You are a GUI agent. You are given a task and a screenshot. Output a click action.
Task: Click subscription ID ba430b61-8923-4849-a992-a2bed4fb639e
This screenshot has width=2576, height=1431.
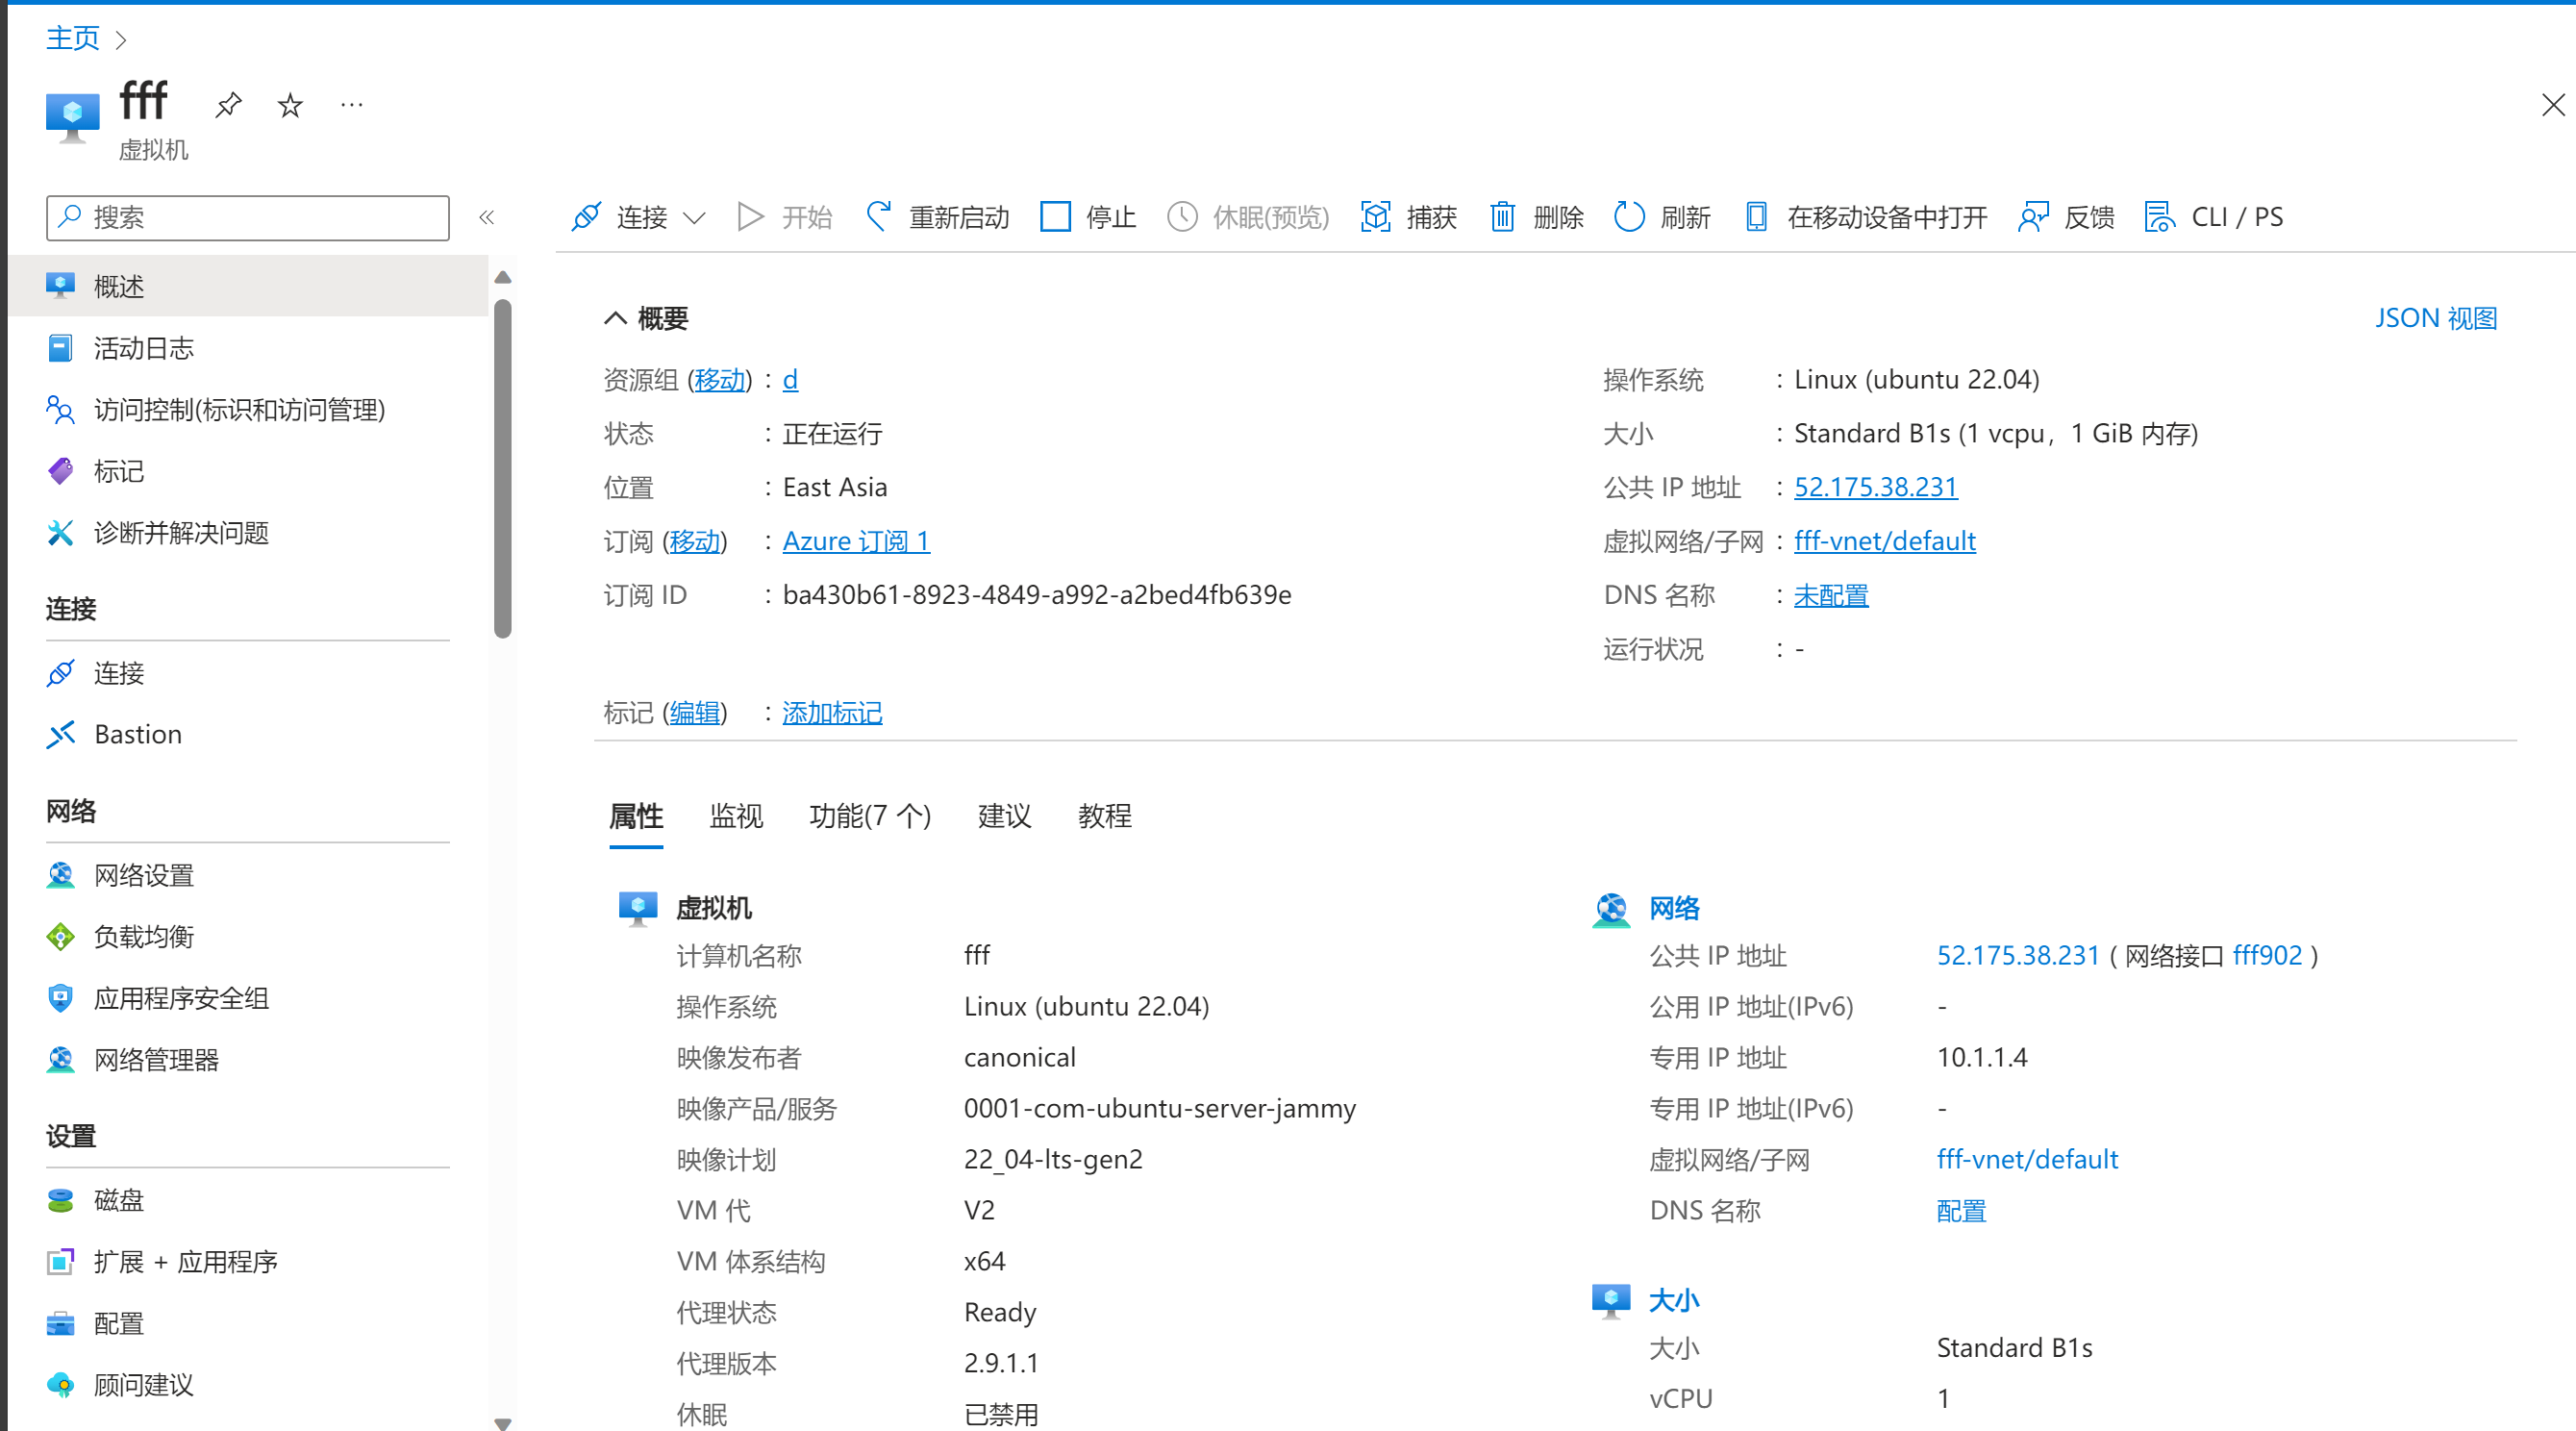coord(1037,595)
